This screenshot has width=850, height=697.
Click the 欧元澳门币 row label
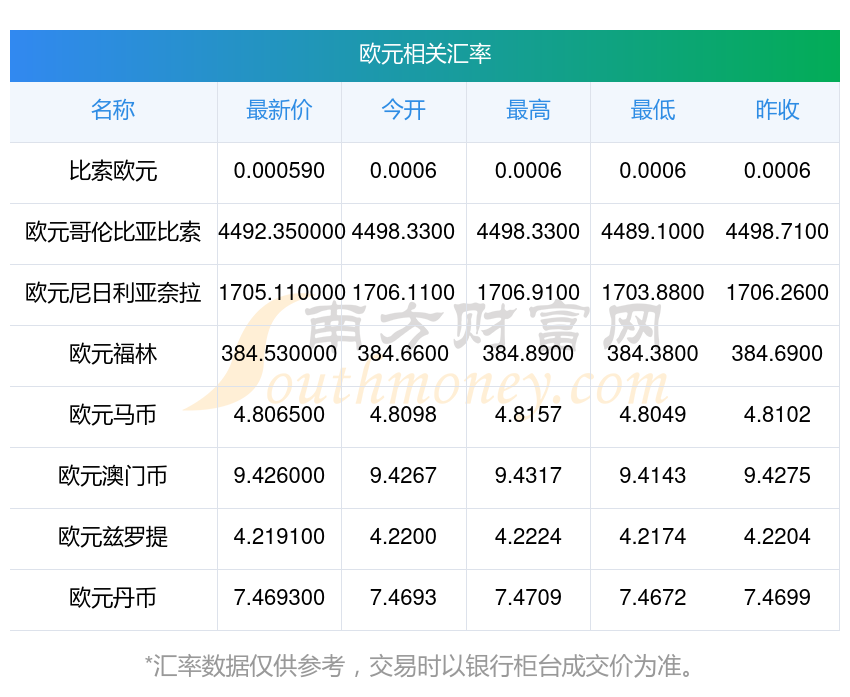click(x=113, y=476)
